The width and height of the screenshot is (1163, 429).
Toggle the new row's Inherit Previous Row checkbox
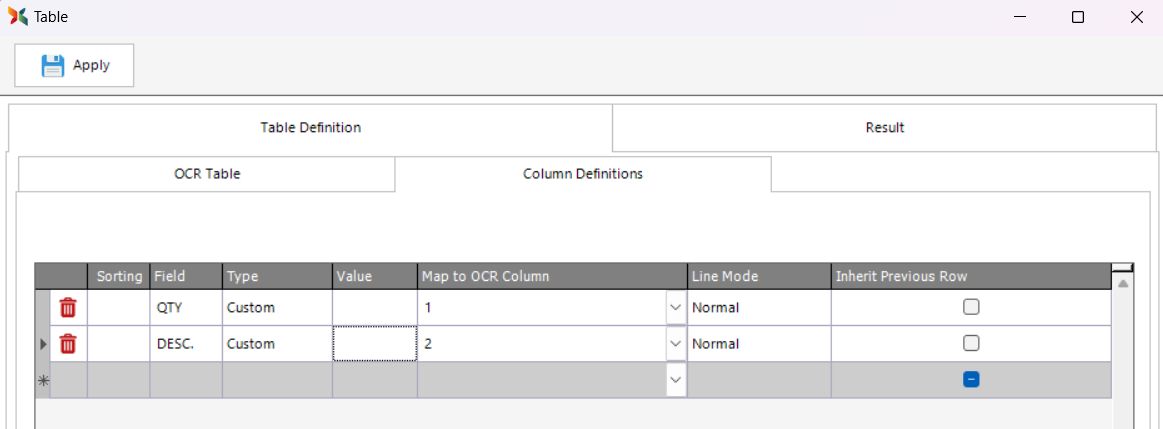[971, 380]
